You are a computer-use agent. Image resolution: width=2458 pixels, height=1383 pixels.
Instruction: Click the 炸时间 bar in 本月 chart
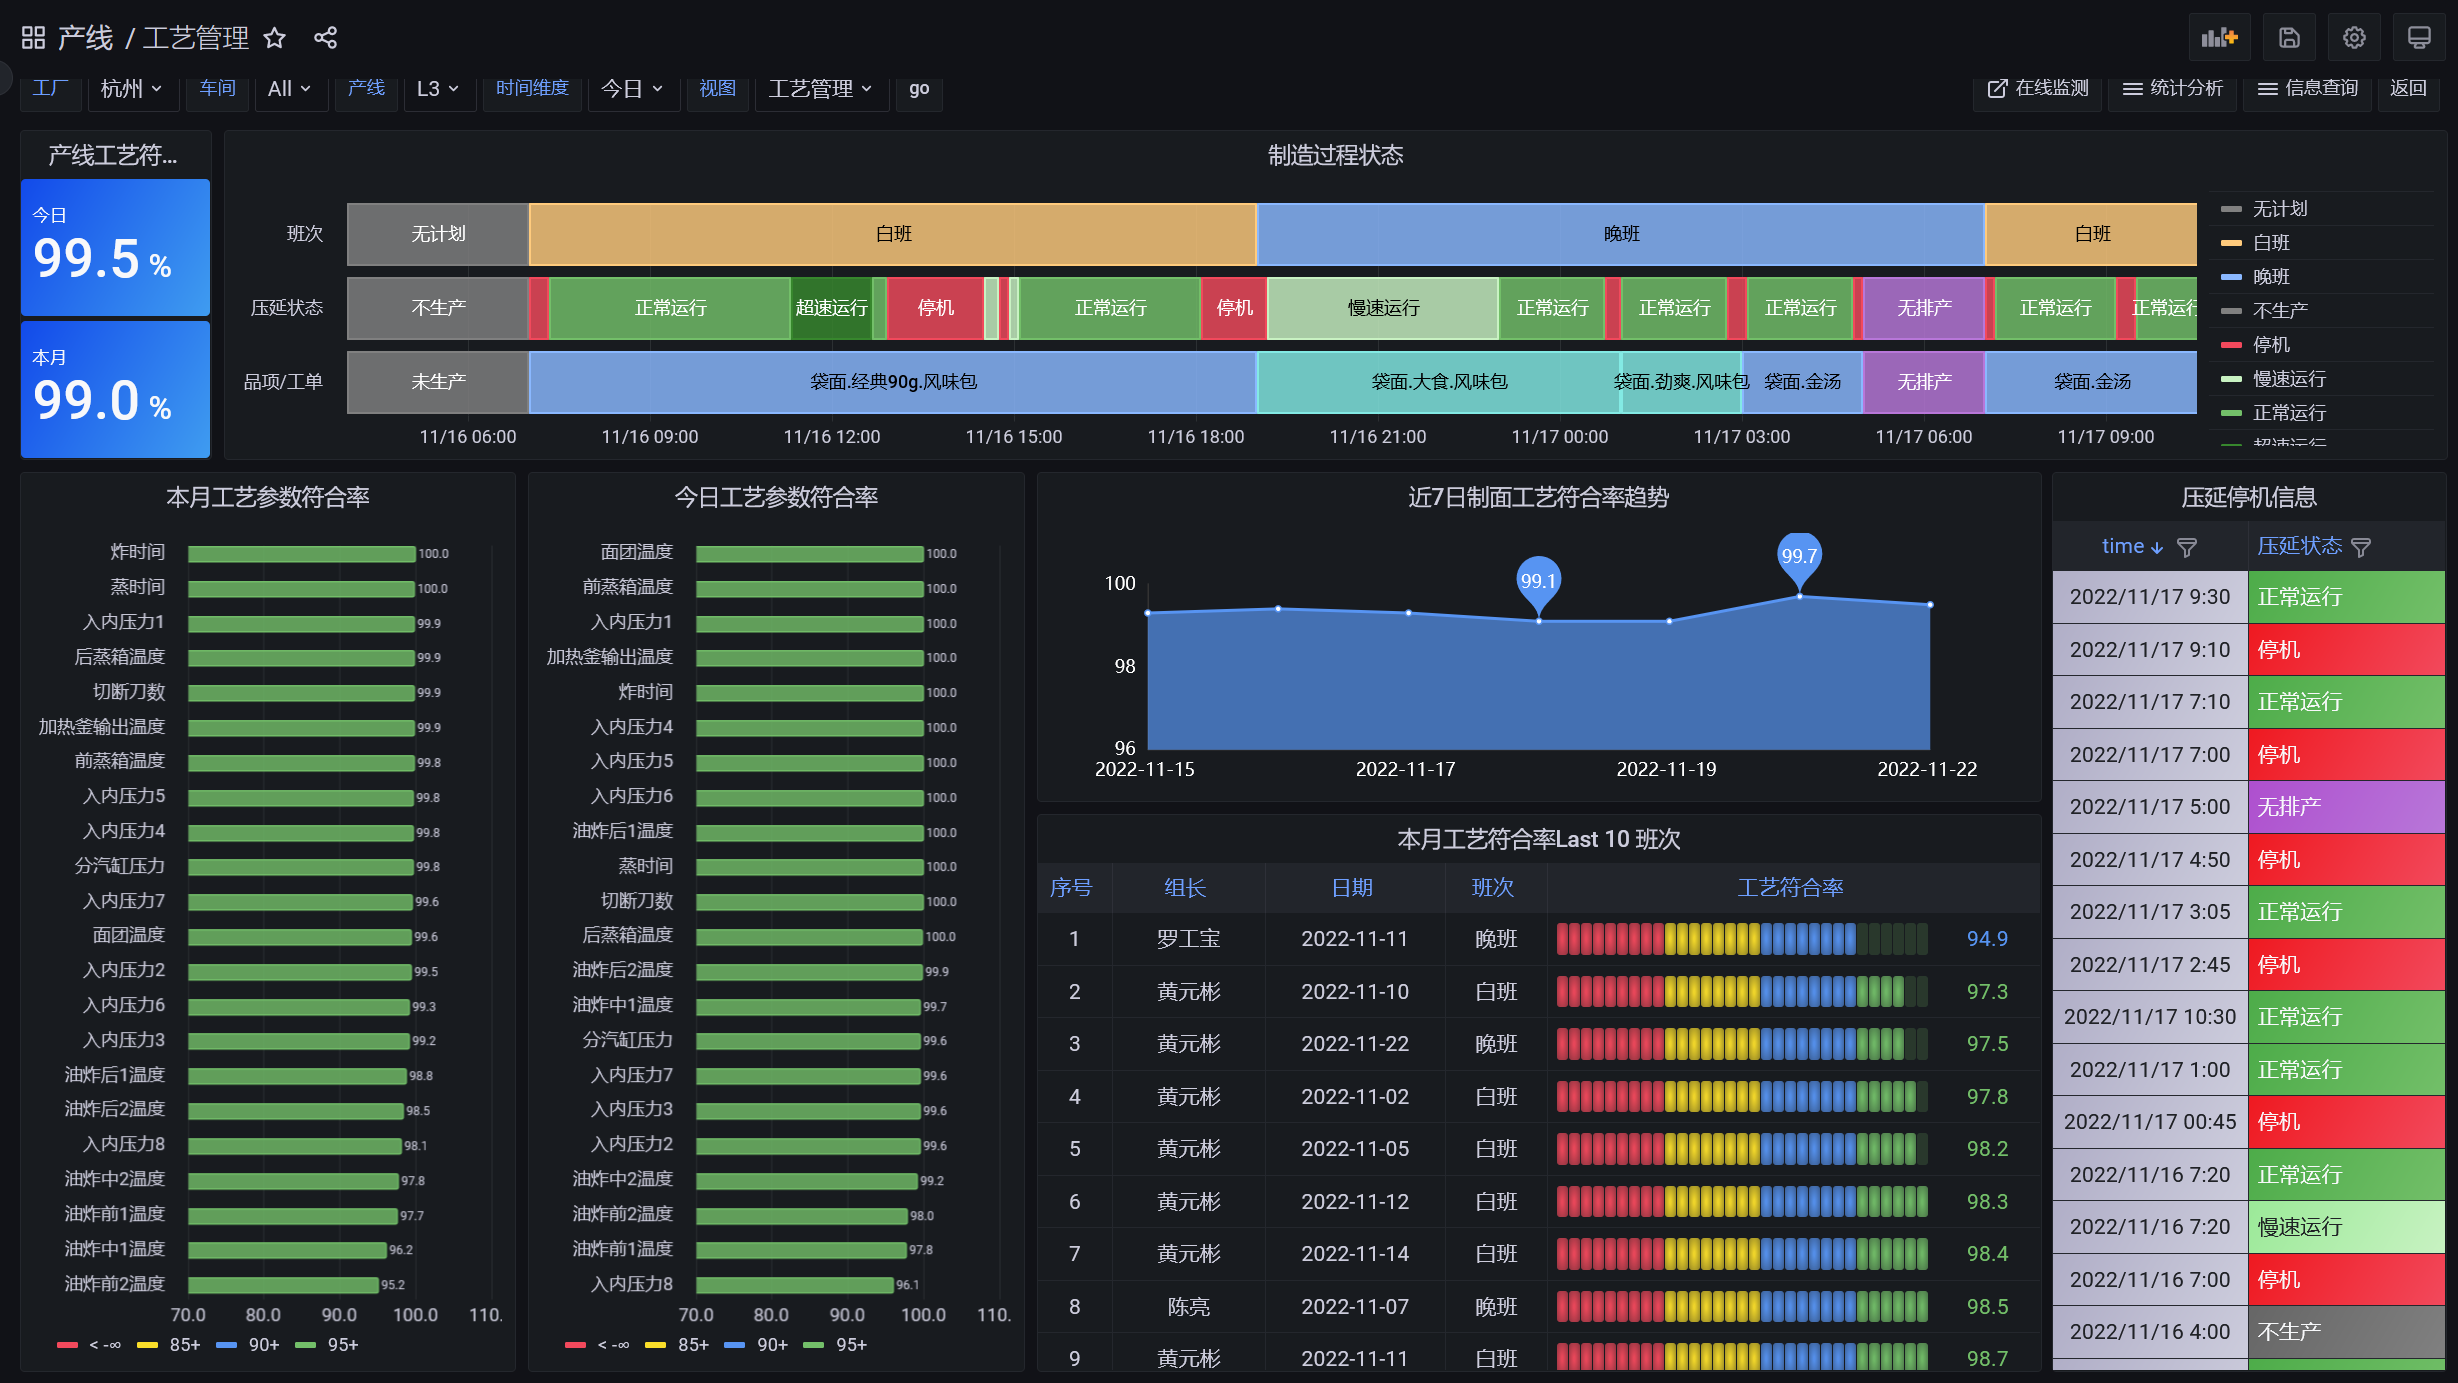[x=301, y=554]
